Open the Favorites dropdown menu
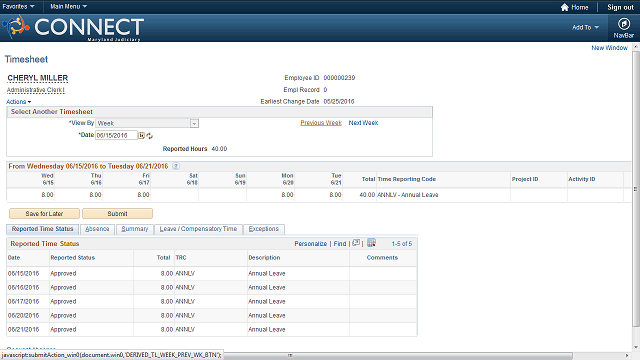Viewport: 640px width, 360px height. point(18,7)
